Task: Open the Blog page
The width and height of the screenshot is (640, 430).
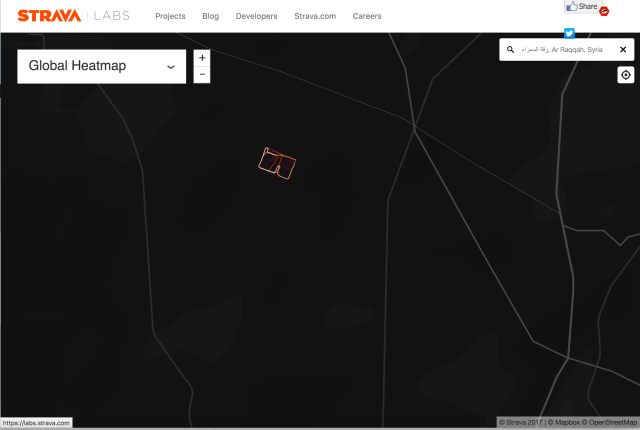Action: click(x=210, y=16)
